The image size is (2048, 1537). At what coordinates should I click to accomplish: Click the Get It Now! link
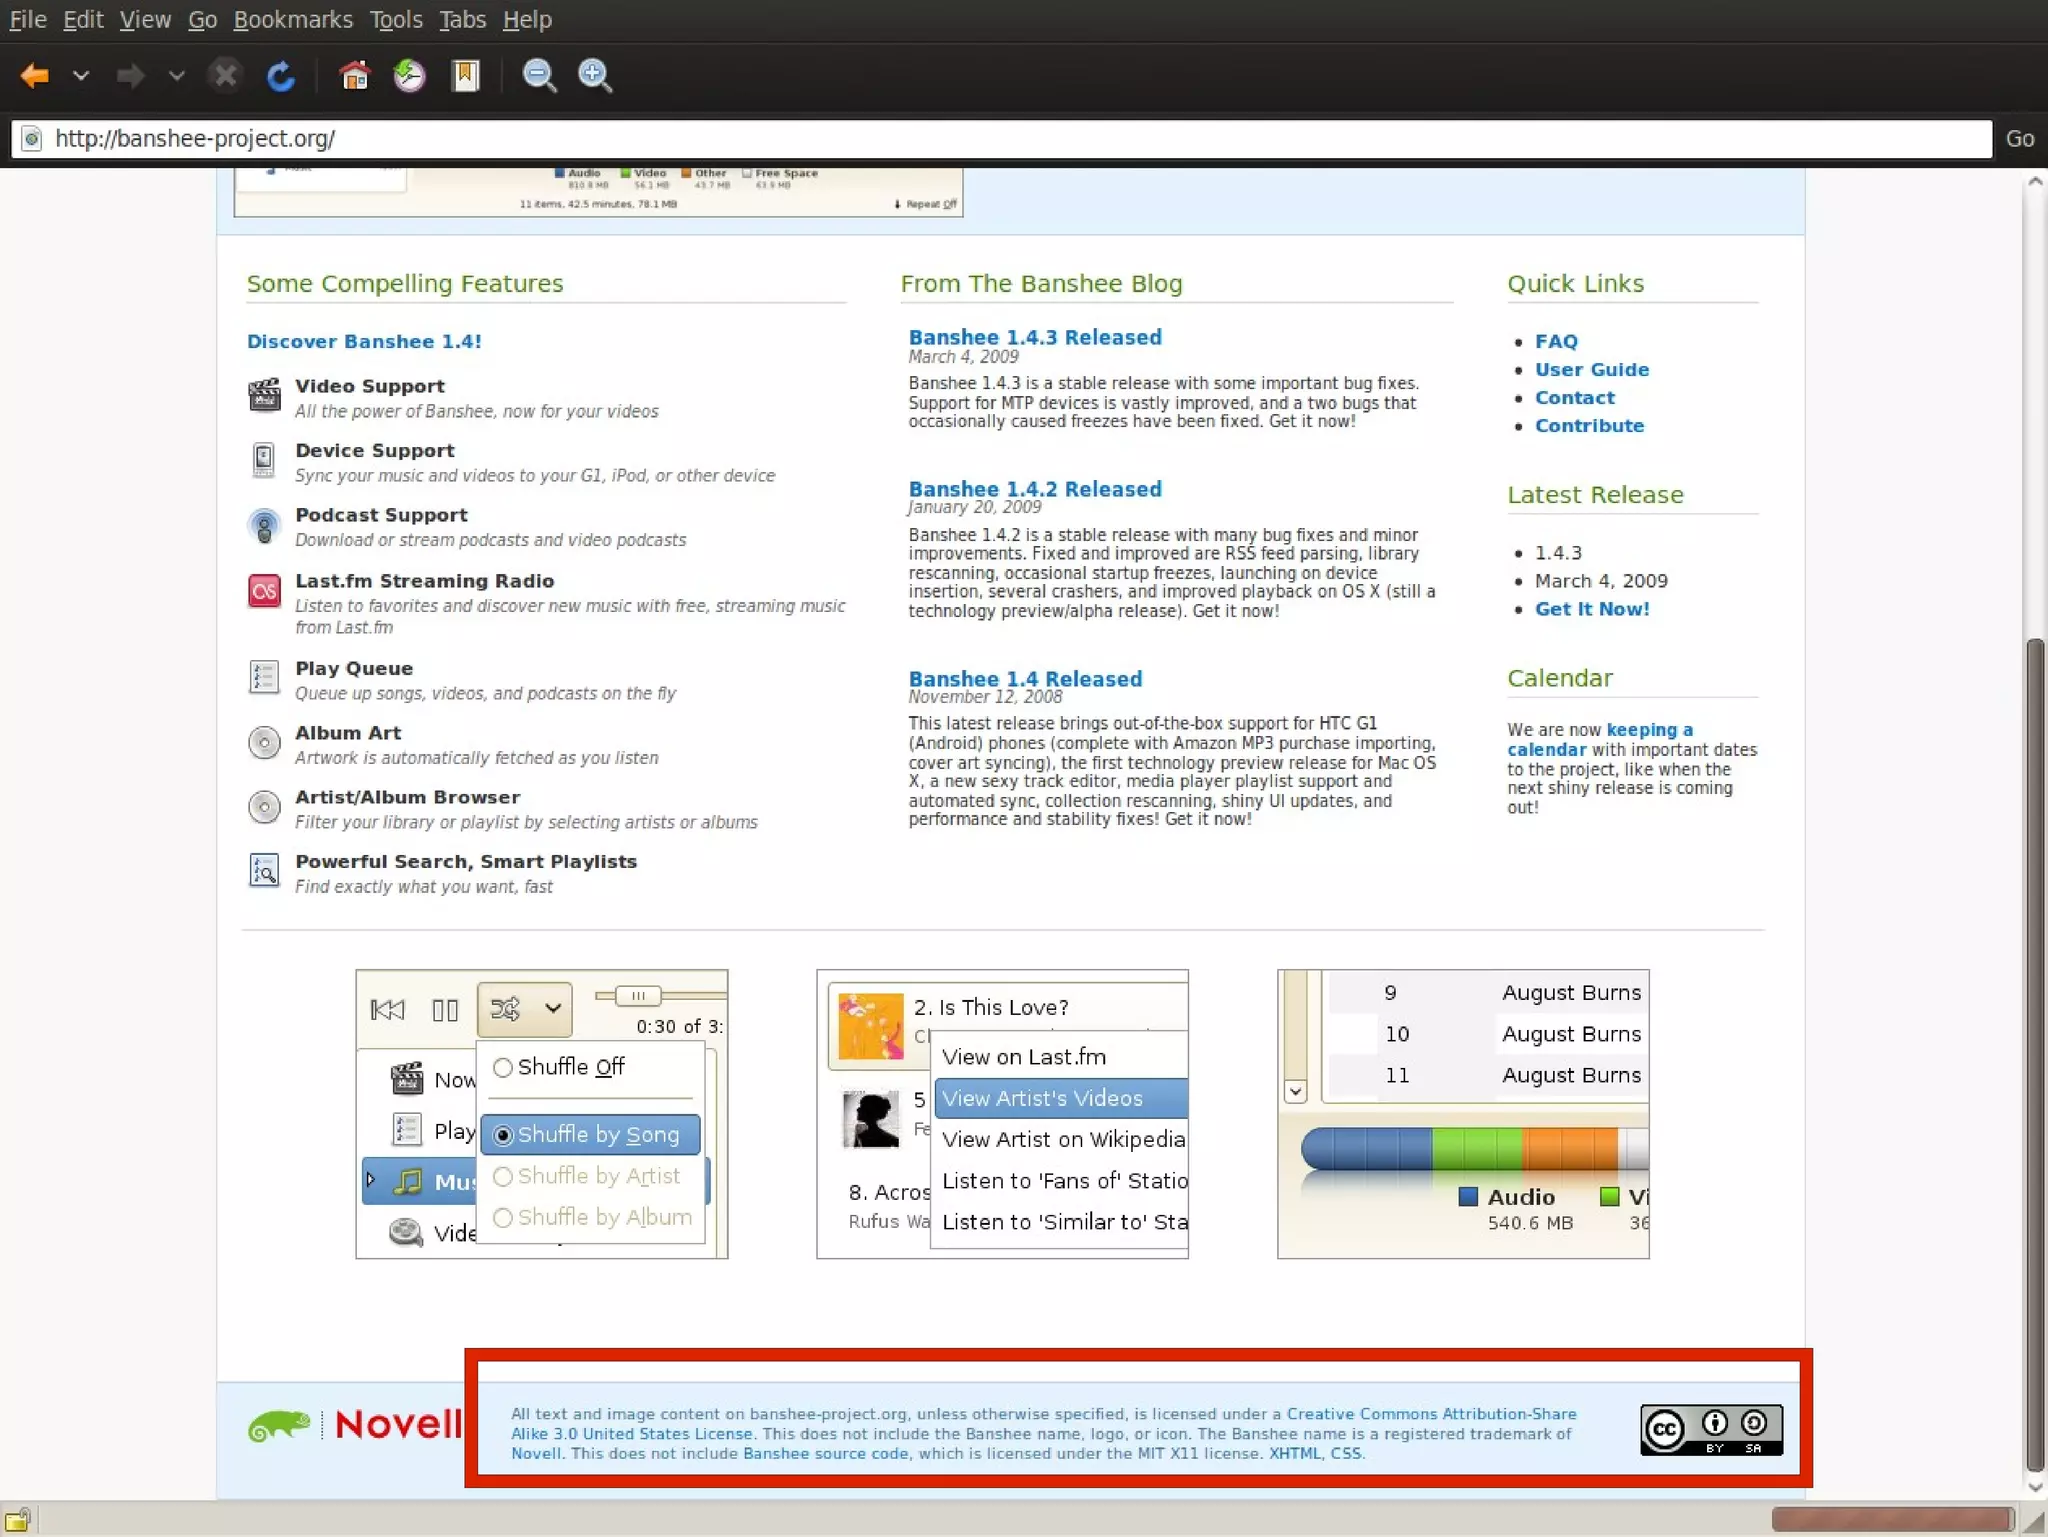point(1591,609)
